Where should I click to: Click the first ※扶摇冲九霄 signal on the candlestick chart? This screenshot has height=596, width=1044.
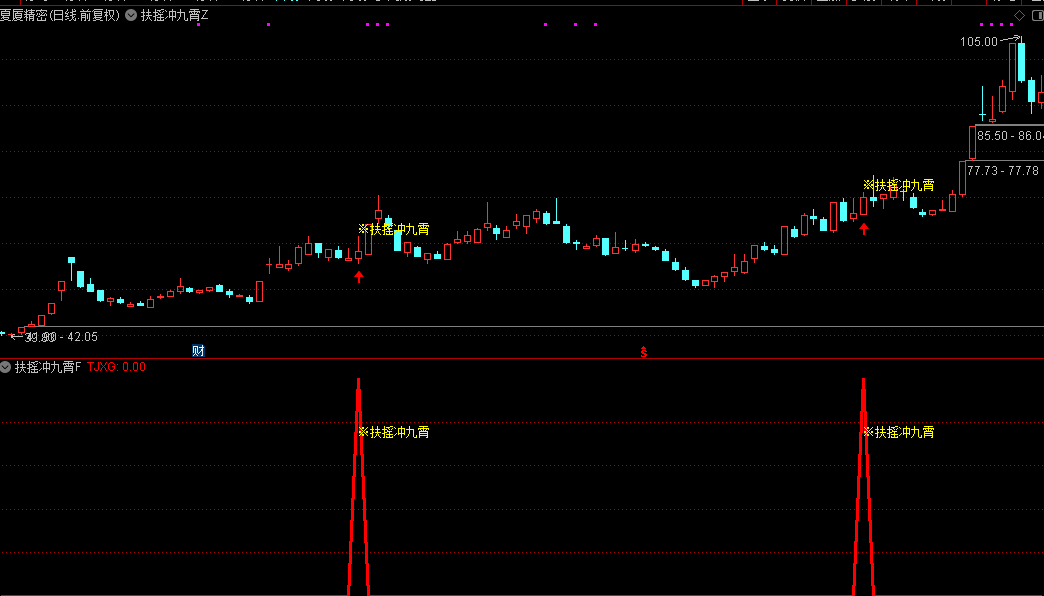point(393,229)
